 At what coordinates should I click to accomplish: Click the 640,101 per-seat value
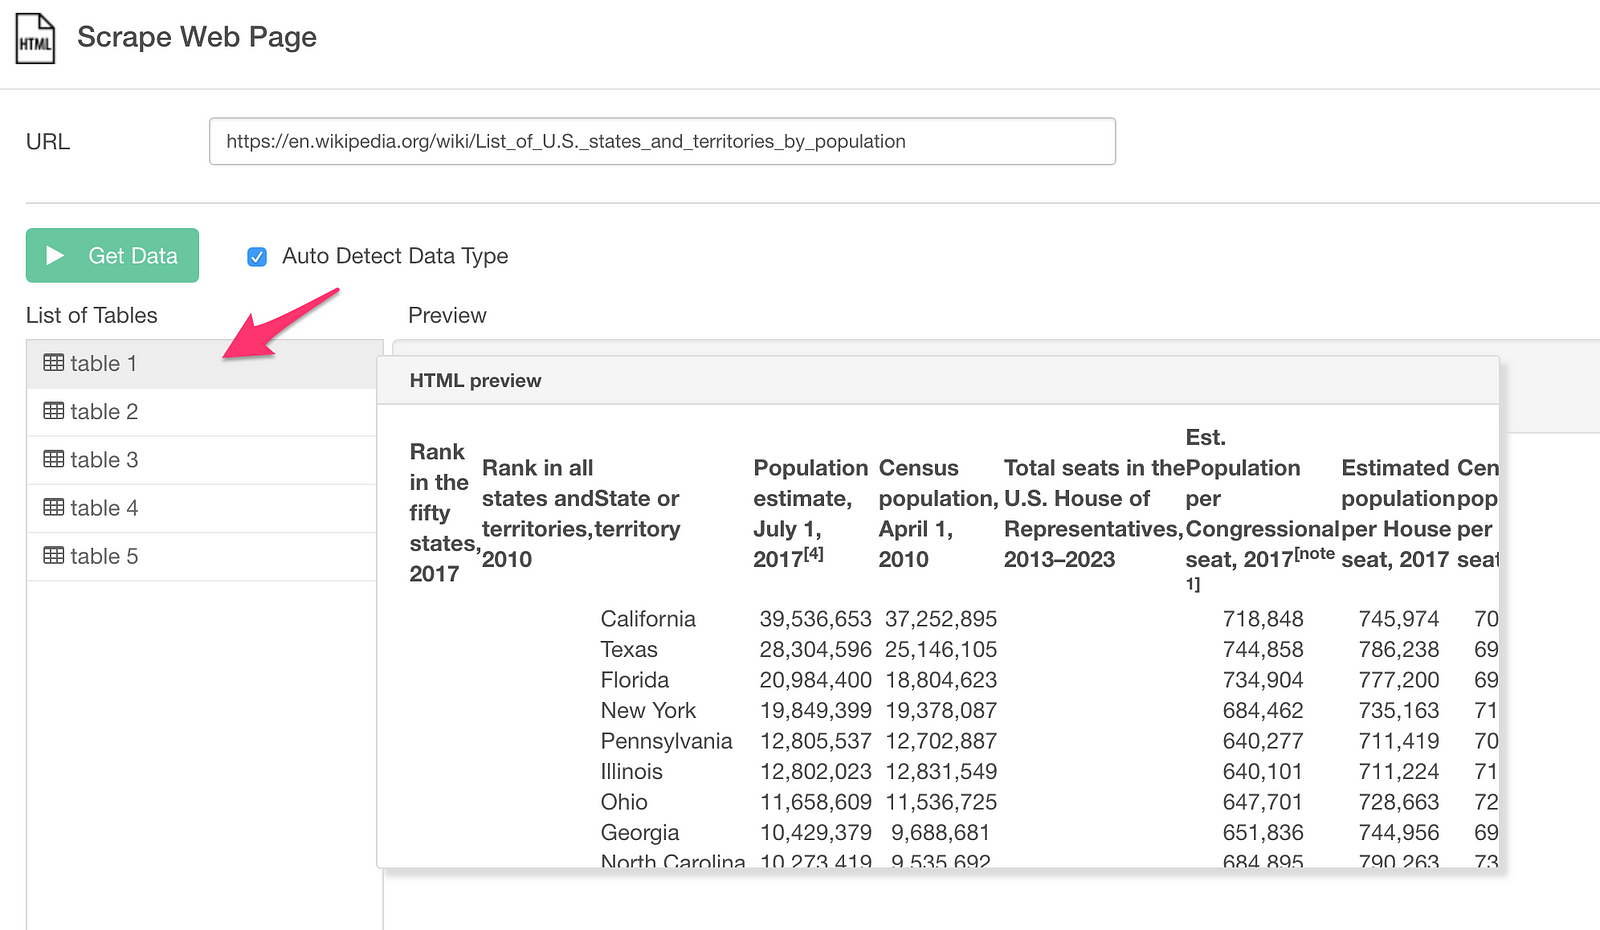(x=1263, y=772)
